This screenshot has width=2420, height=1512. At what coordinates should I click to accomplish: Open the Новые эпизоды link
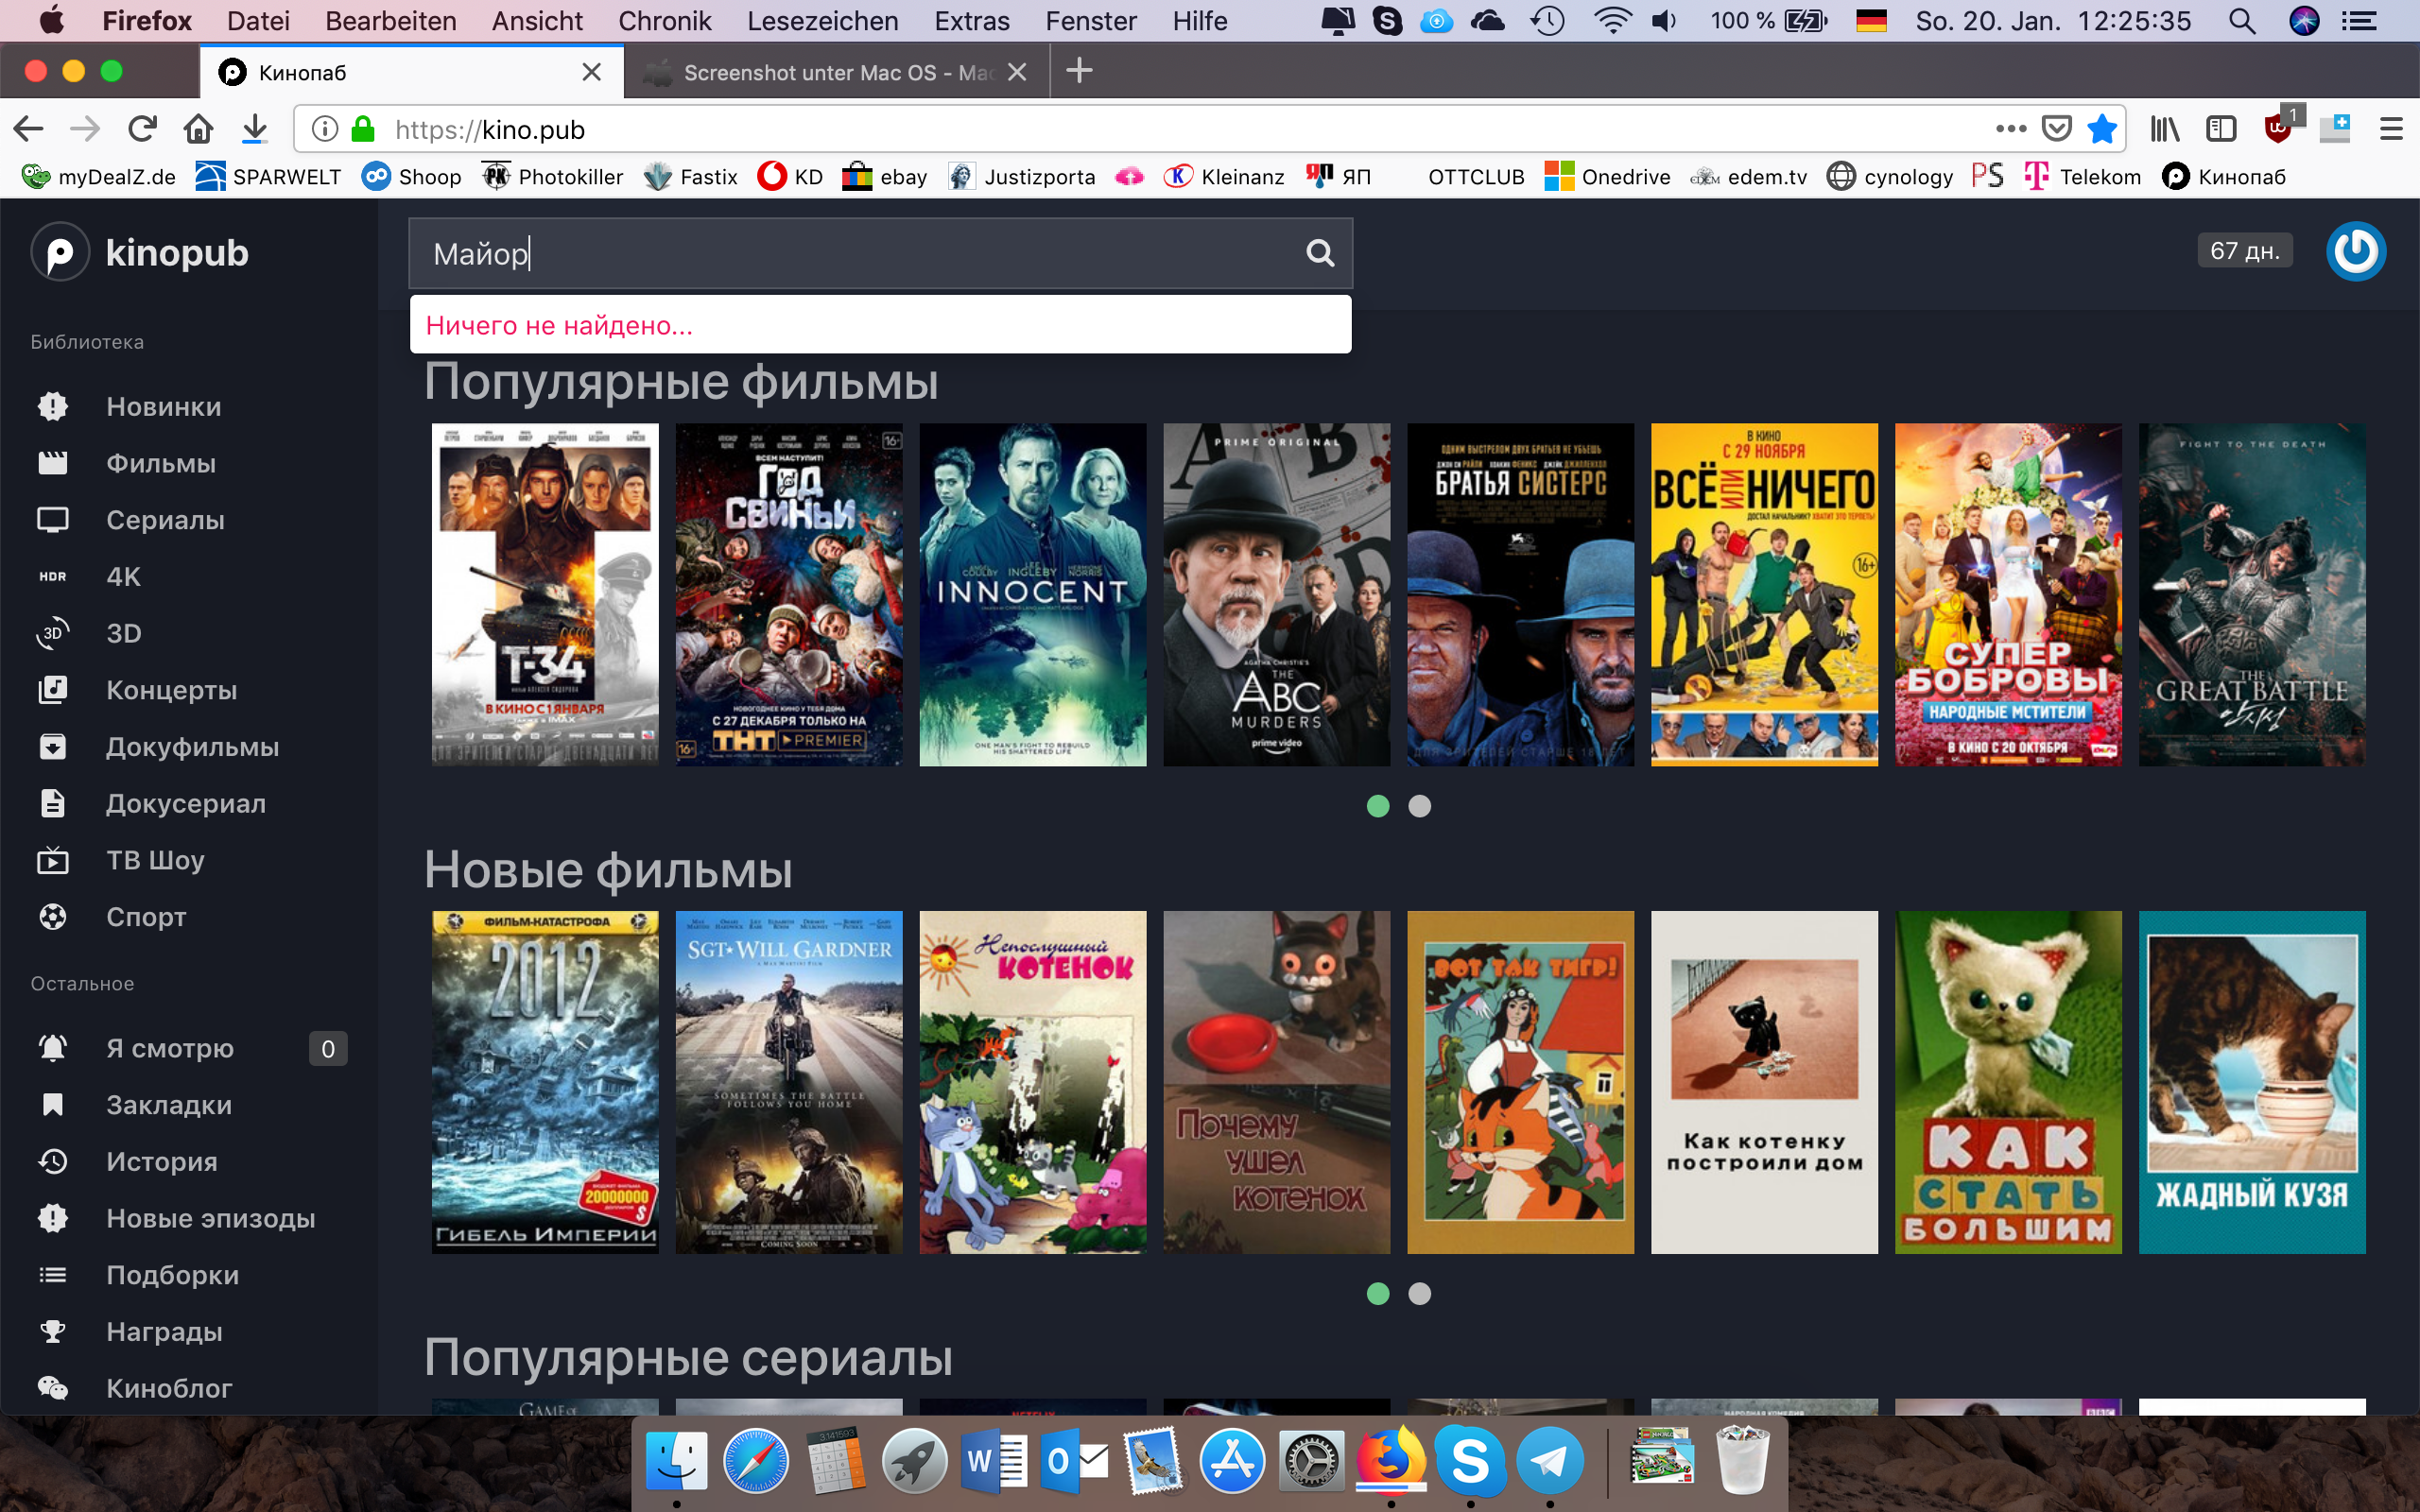click(211, 1218)
